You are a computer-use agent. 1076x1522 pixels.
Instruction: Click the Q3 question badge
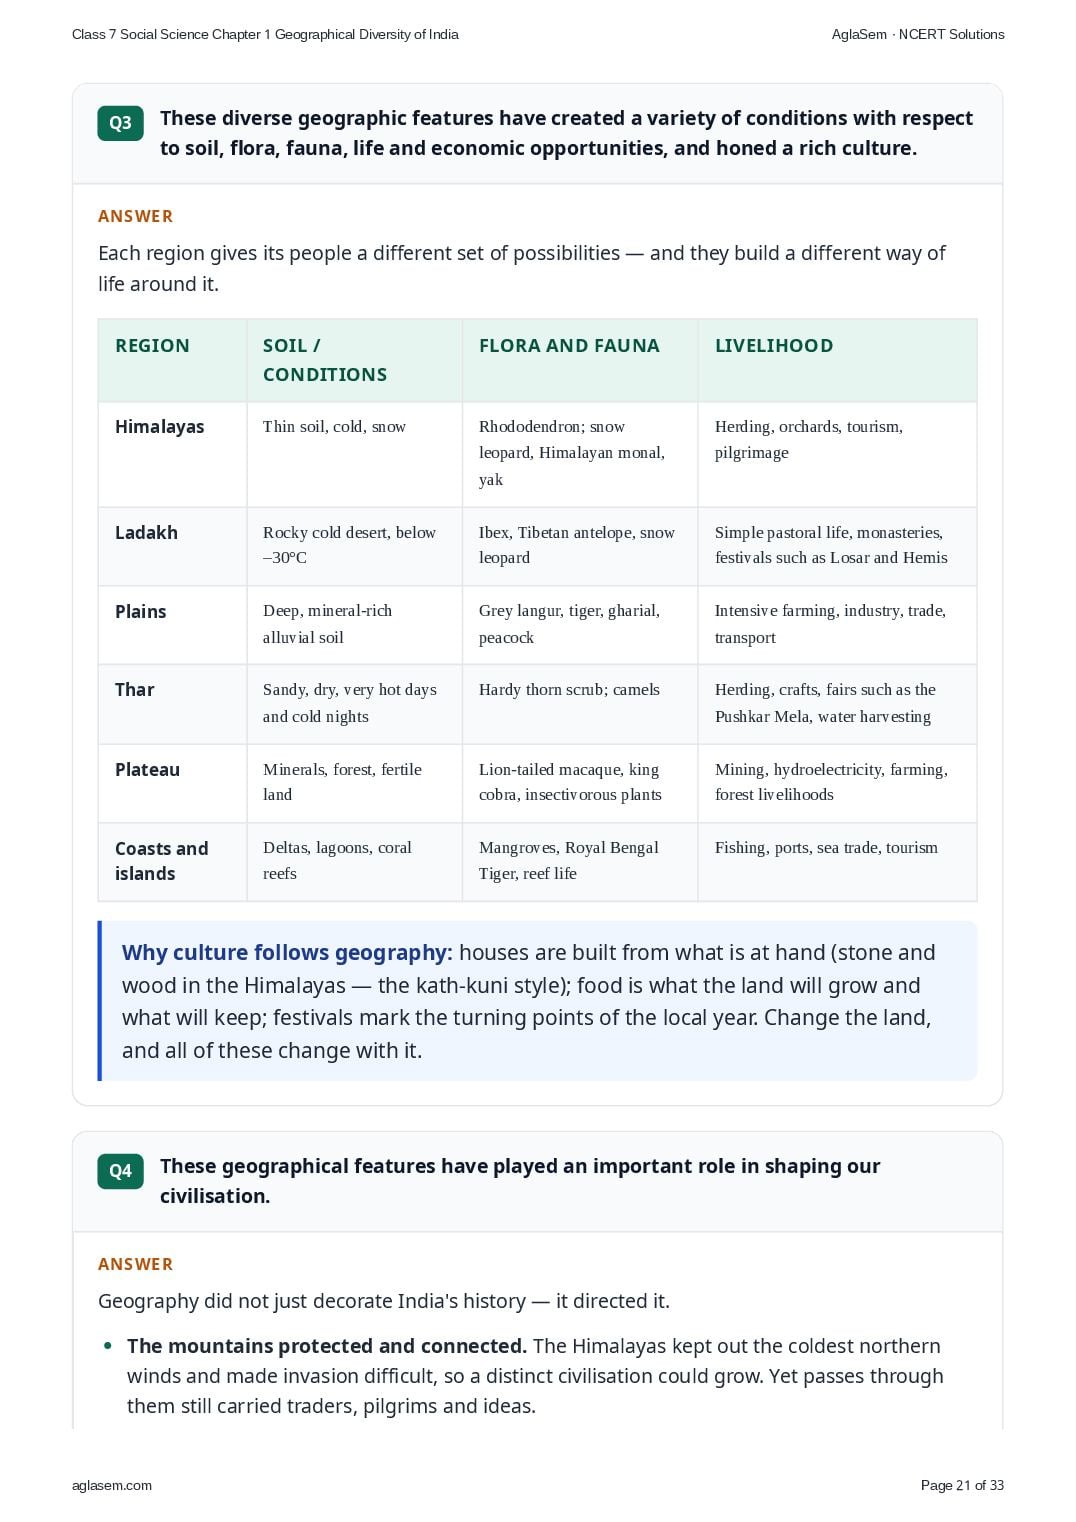(120, 123)
